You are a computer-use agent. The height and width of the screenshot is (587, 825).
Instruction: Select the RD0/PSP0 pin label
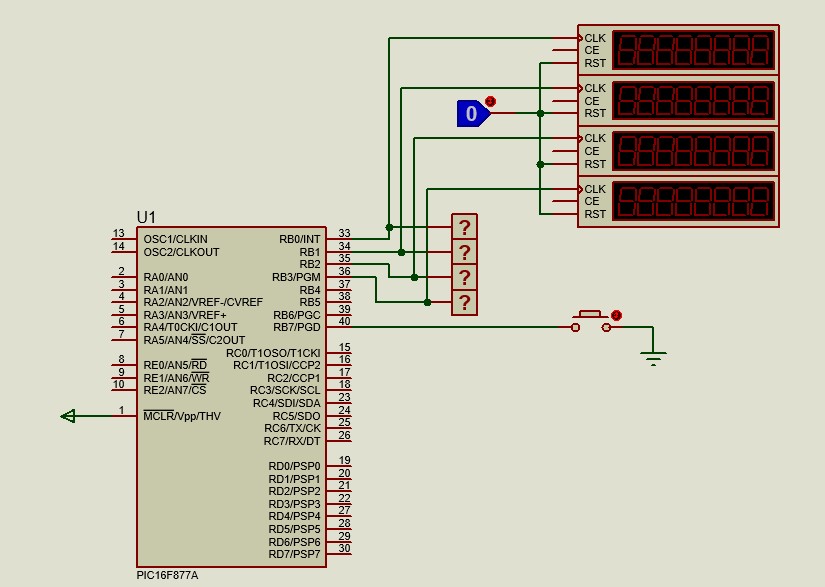point(294,467)
